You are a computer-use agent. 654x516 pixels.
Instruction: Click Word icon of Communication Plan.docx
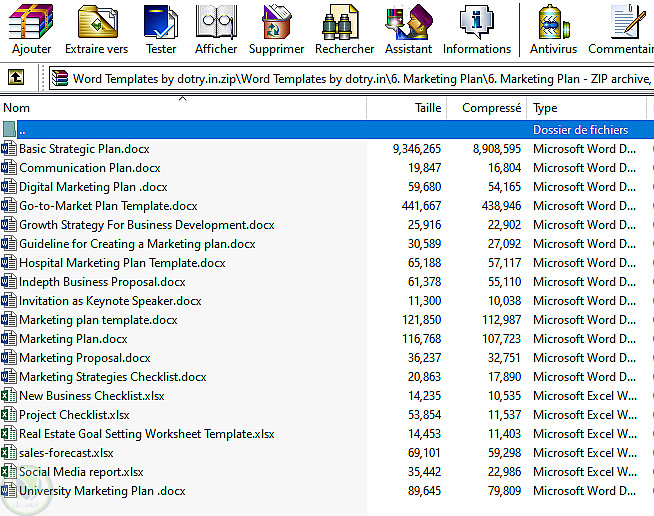point(9,167)
